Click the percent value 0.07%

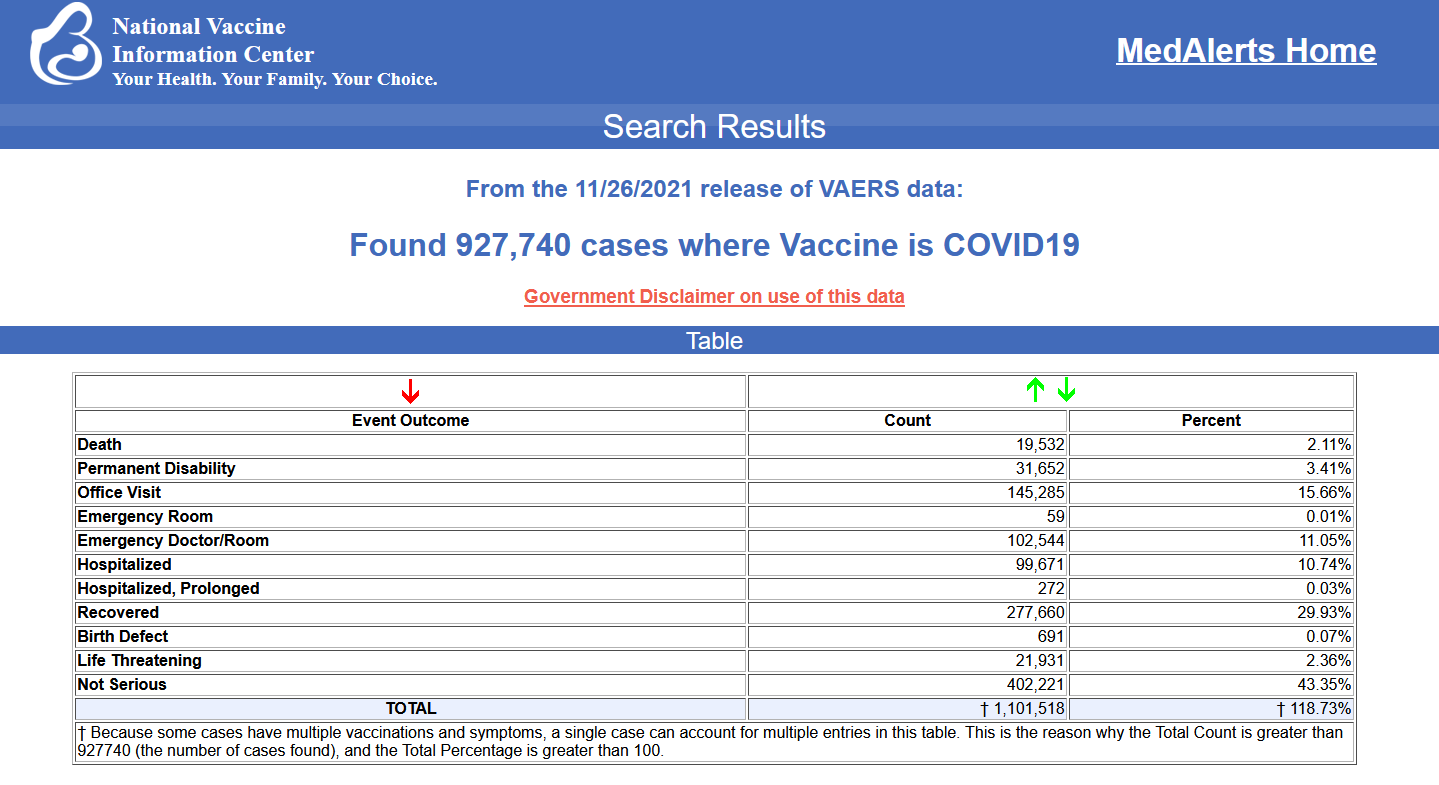pos(1330,636)
